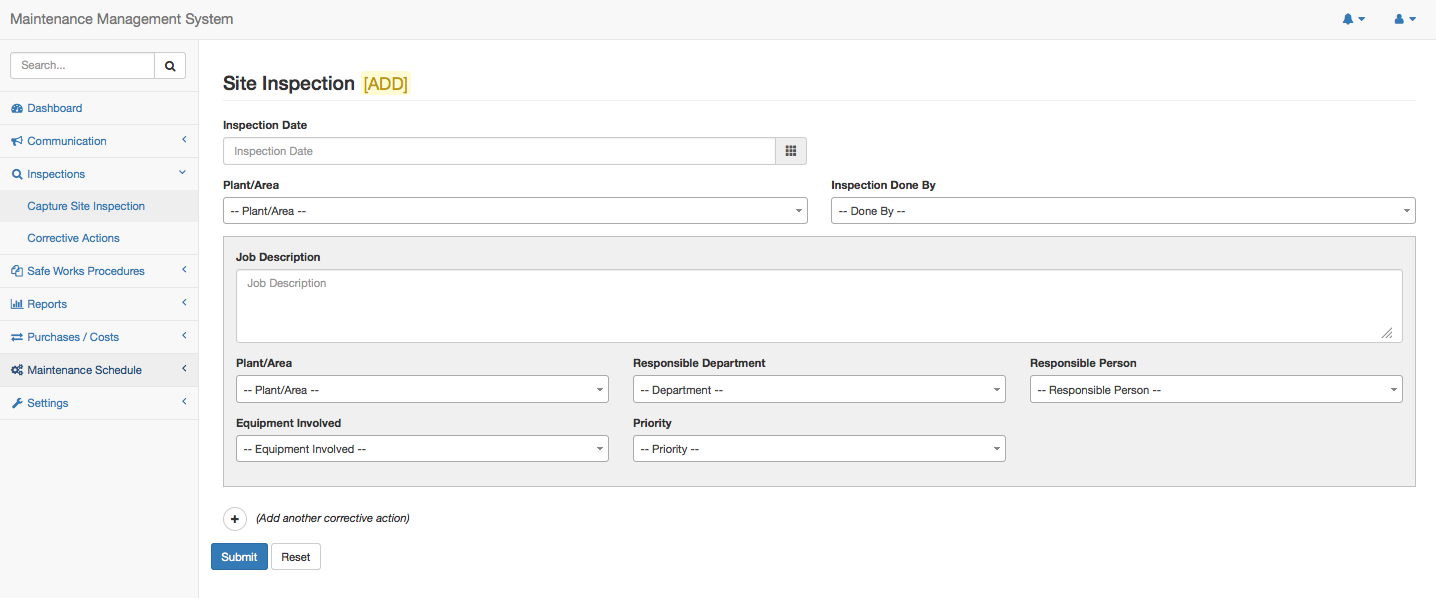This screenshot has width=1436, height=598.
Task: Click into the Job Description text area
Action: (x=818, y=306)
